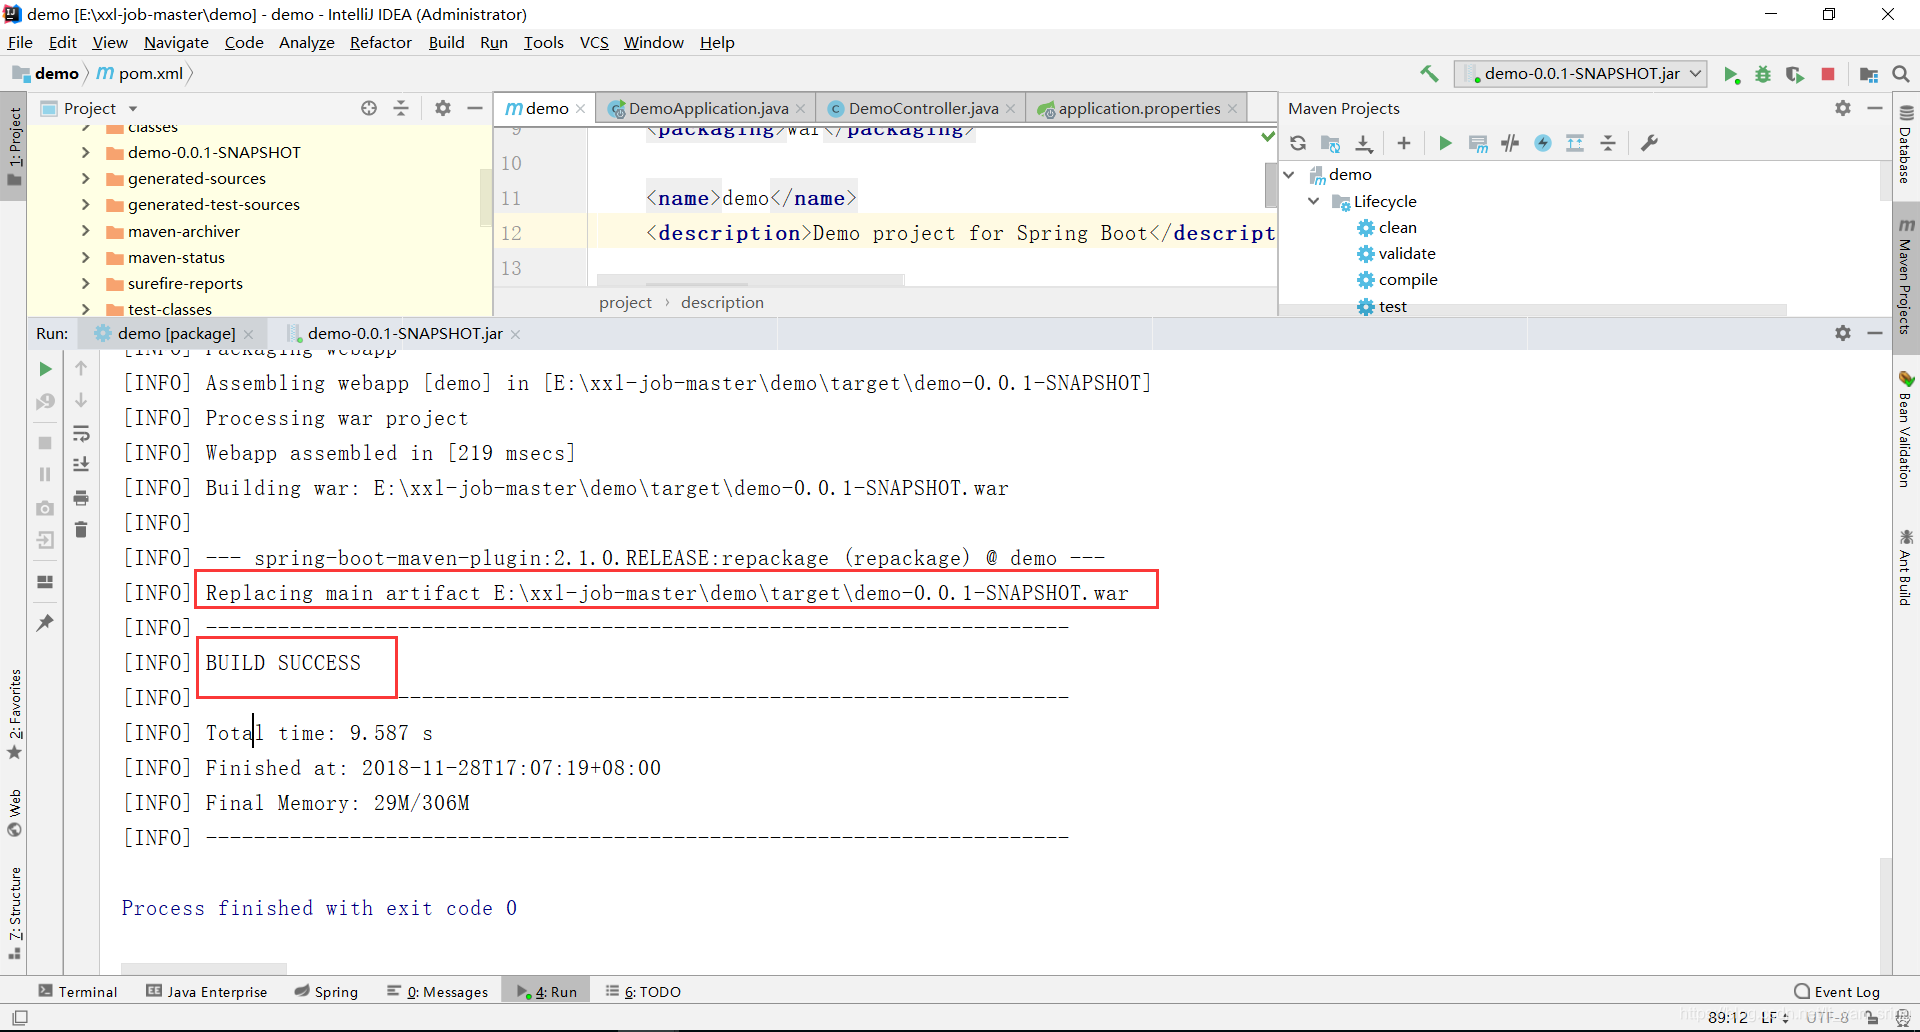Execute Maven goal icon
This screenshot has height=1032, width=1920.
(x=1478, y=143)
